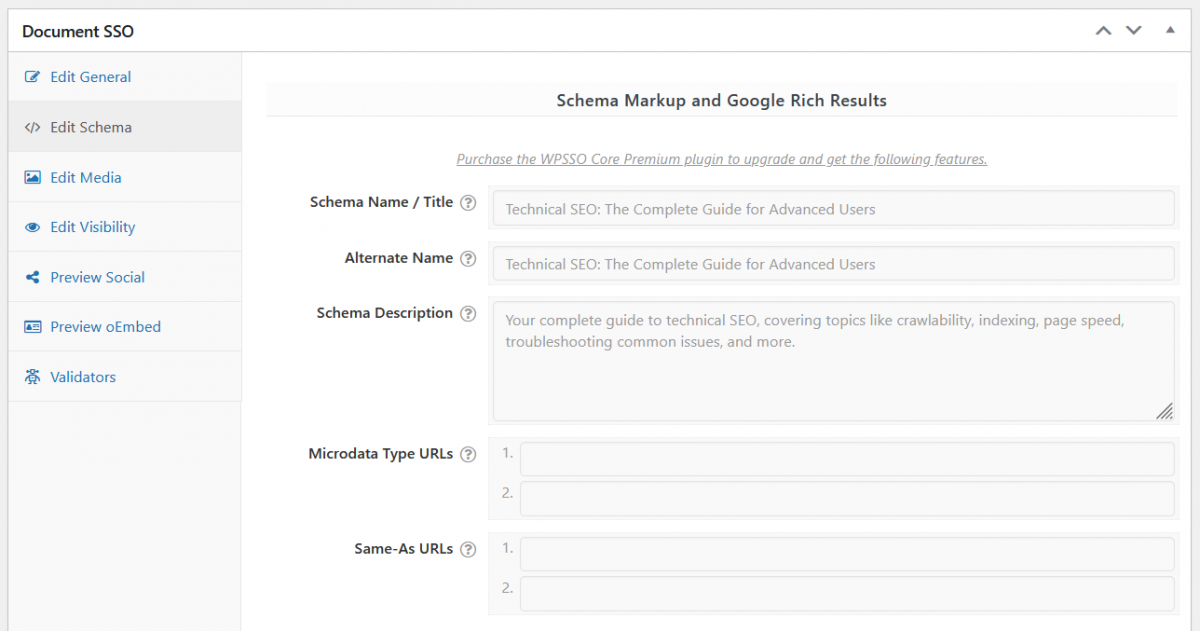Image resolution: width=1200 pixels, height=631 pixels.
Task: Click the Edit General pencil icon
Action: [30, 76]
